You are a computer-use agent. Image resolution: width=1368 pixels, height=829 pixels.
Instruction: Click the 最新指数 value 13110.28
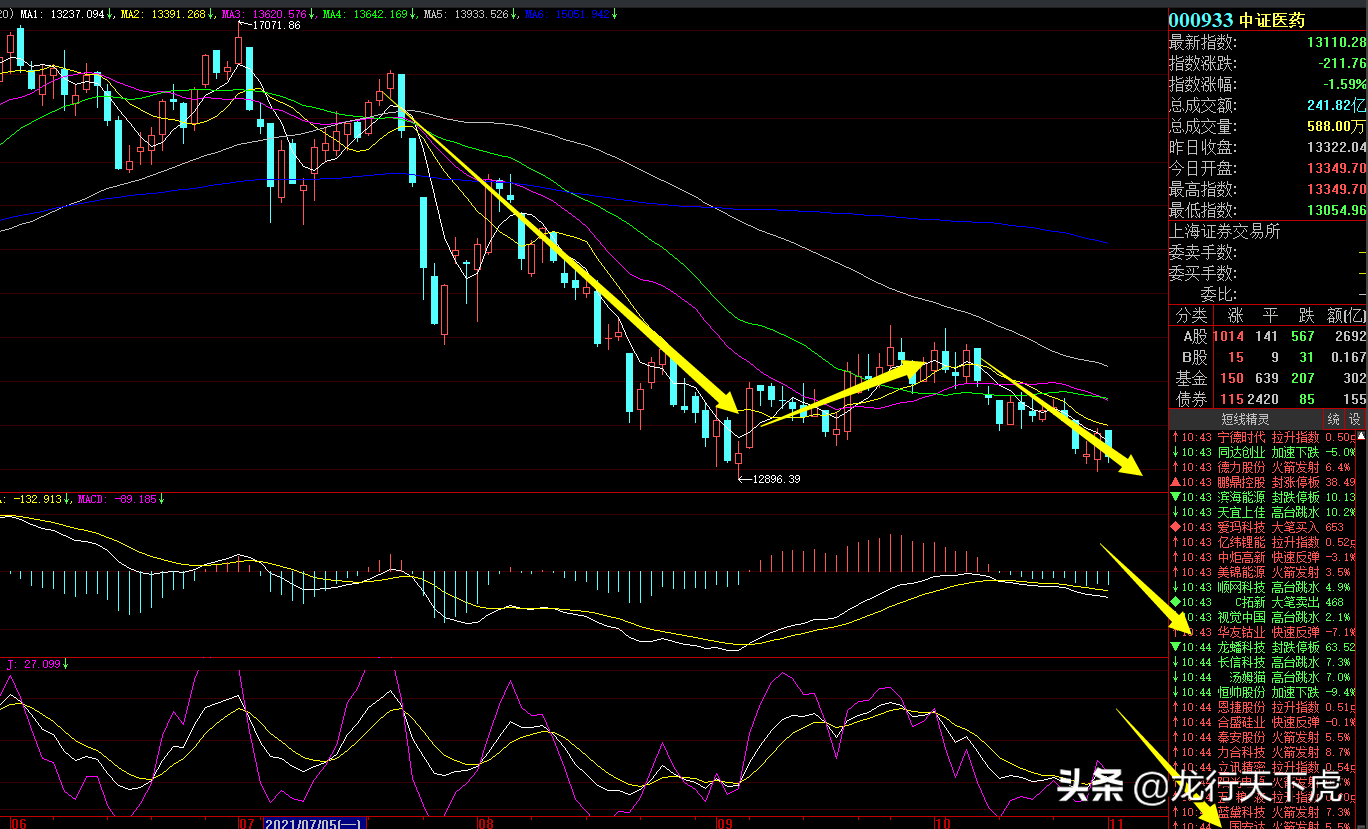(x=1336, y=42)
